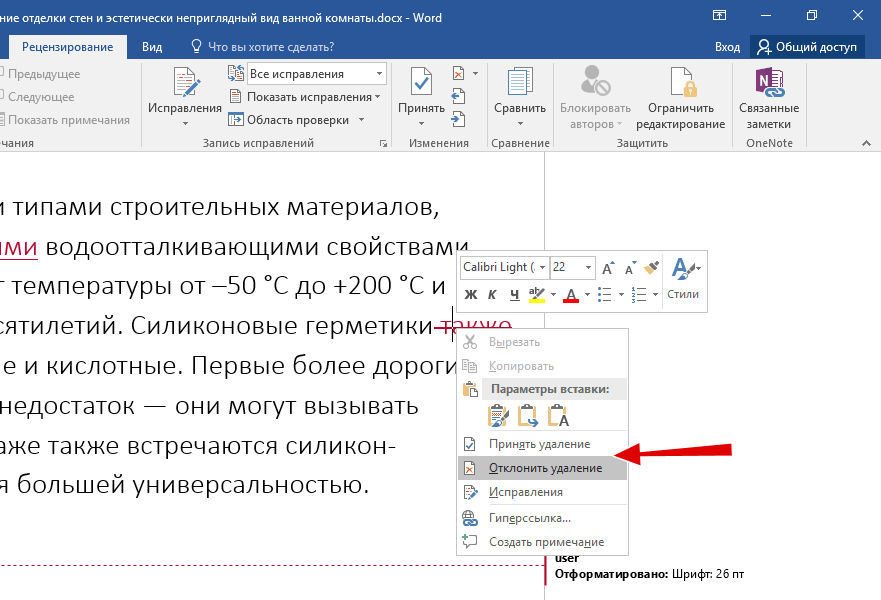
Task: Select 'Принять удаление' from context menu
Action: click(542, 444)
